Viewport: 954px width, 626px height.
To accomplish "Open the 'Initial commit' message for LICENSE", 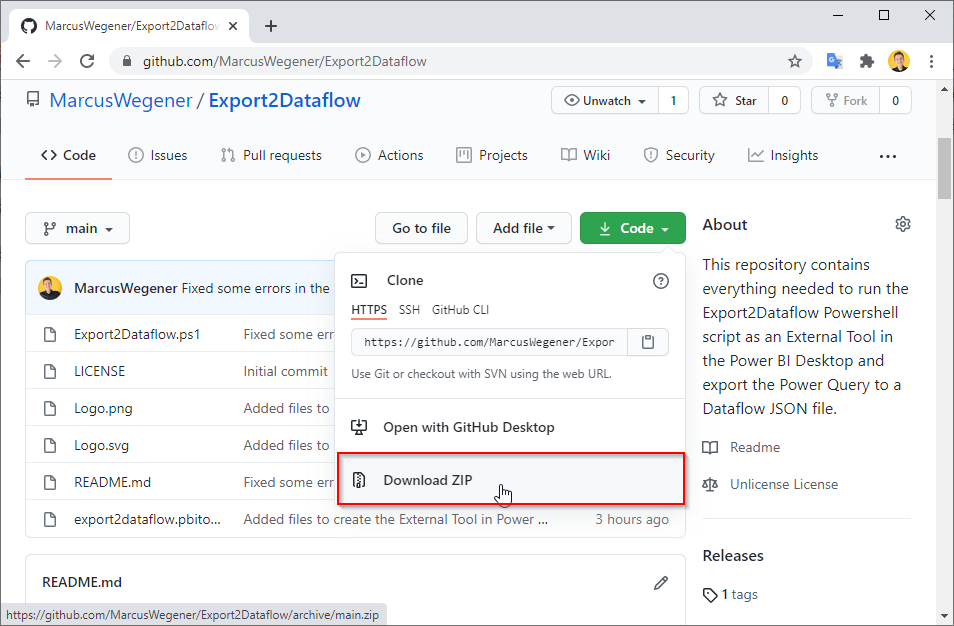I will coord(285,371).
